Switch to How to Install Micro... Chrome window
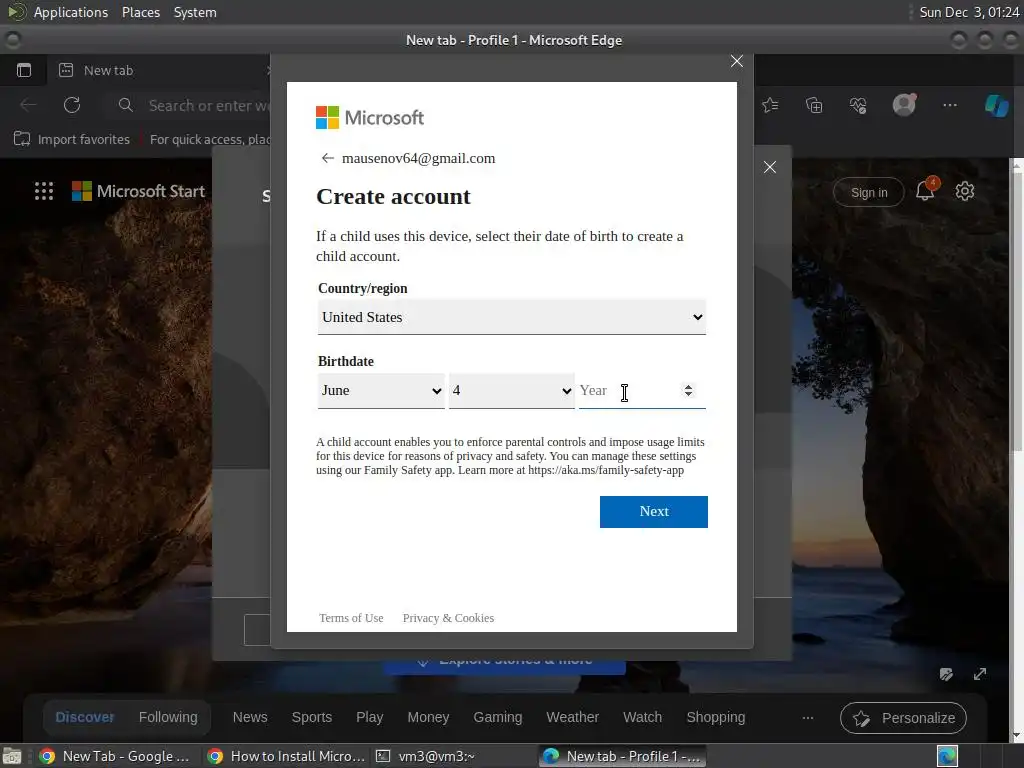Viewport: 1024px width, 768px height. [286, 756]
